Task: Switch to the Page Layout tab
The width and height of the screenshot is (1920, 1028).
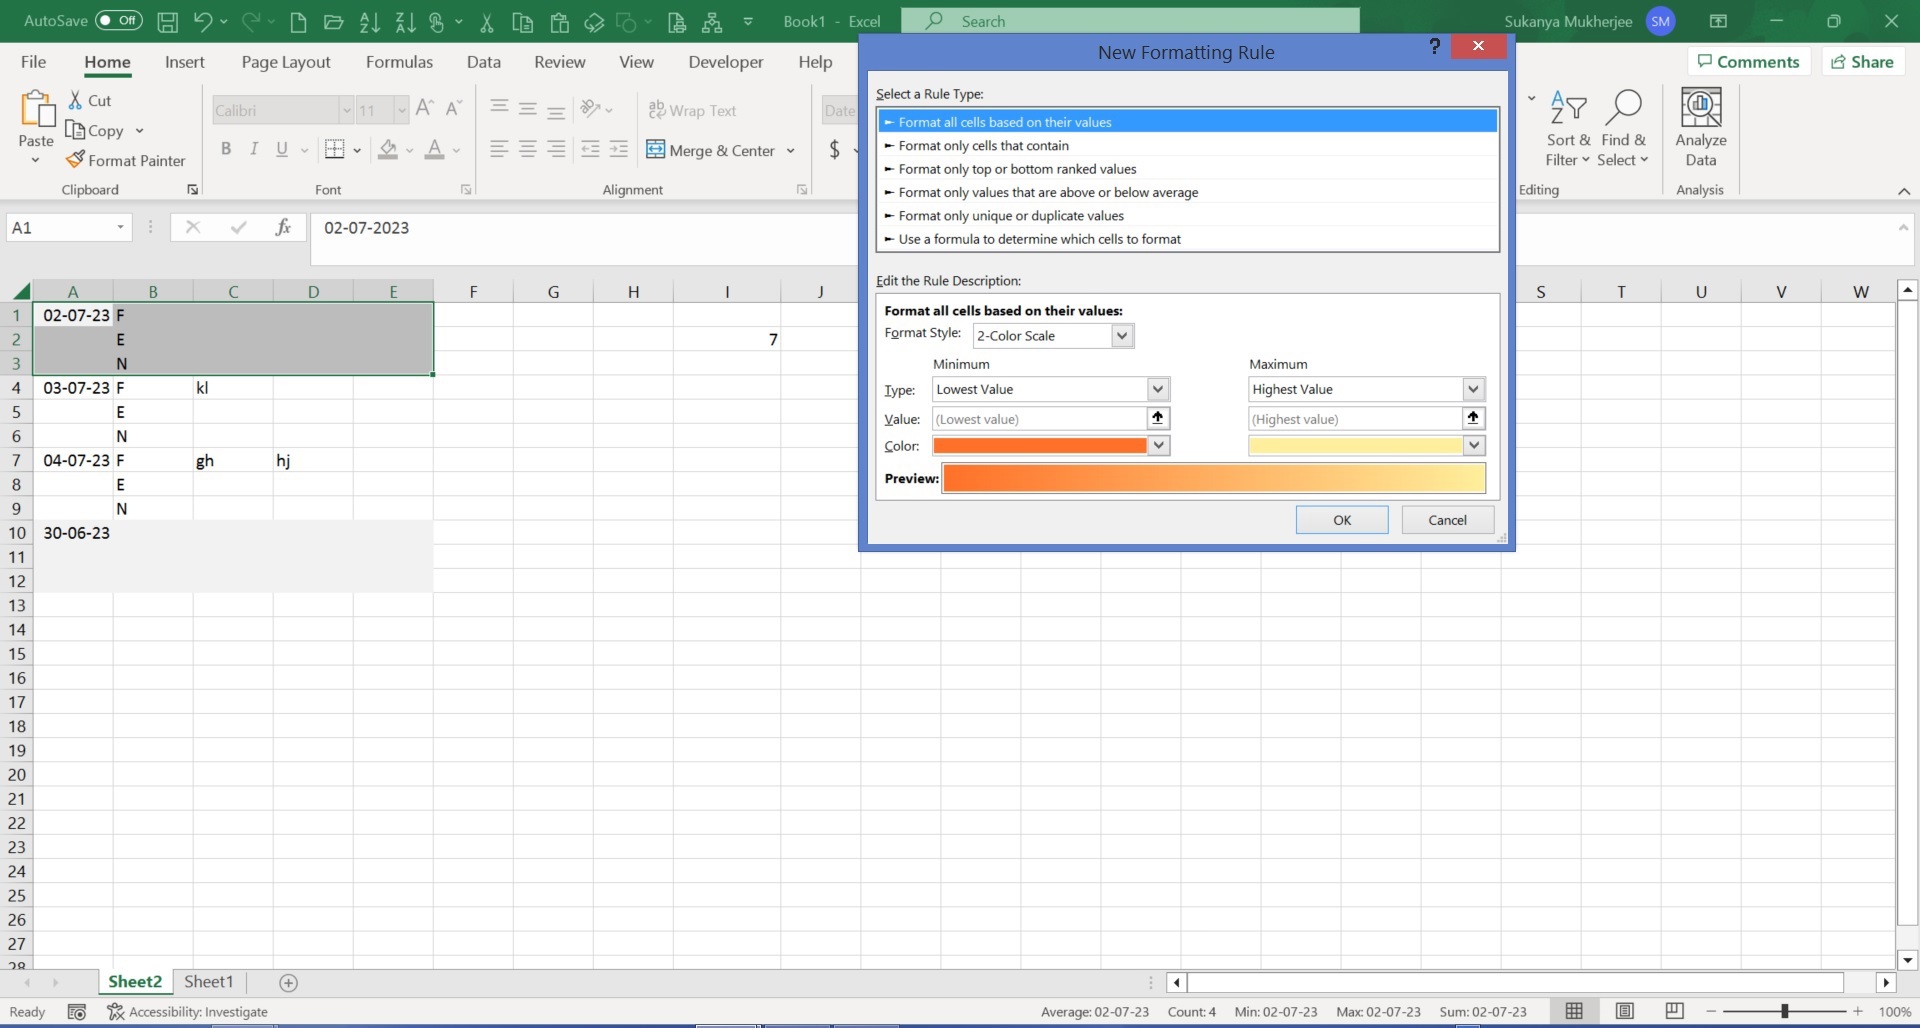Action: click(x=286, y=61)
